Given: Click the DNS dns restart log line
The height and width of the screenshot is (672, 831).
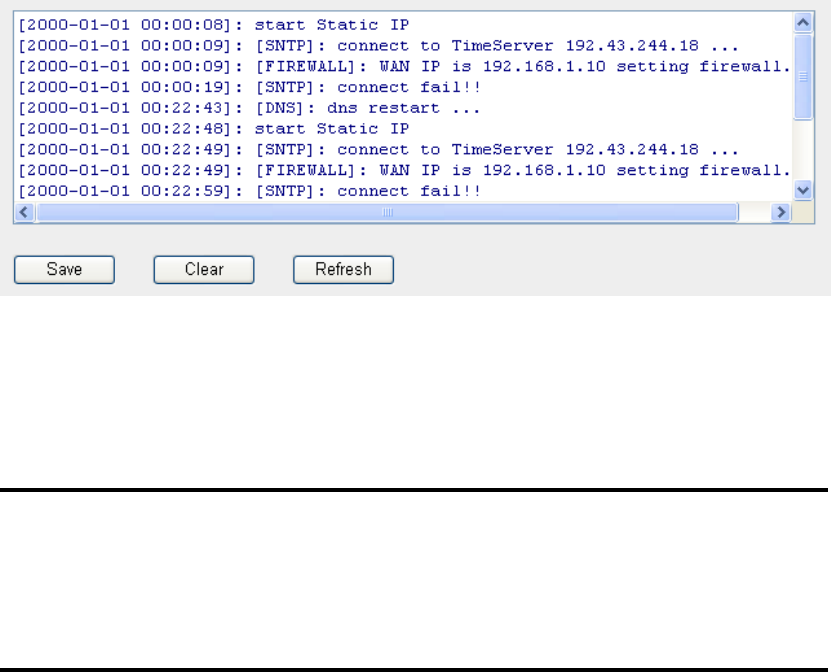Looking at the screenshot, I should 249,108.
